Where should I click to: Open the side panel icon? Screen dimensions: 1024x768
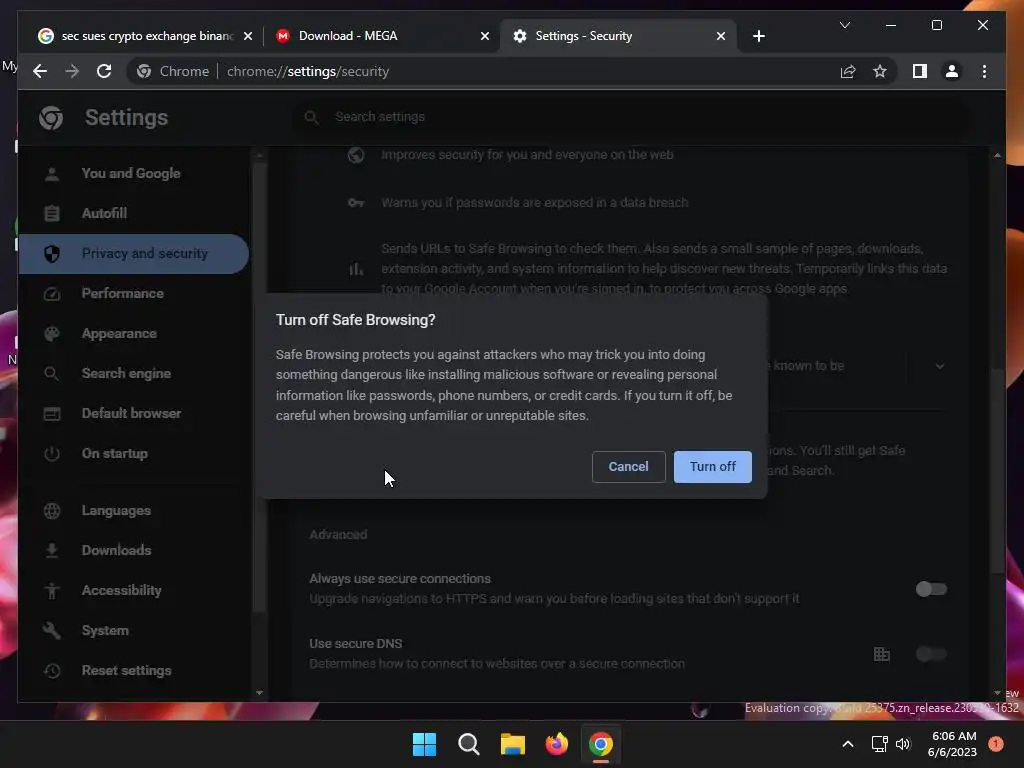pyautogui.click(x=920, y=71)
